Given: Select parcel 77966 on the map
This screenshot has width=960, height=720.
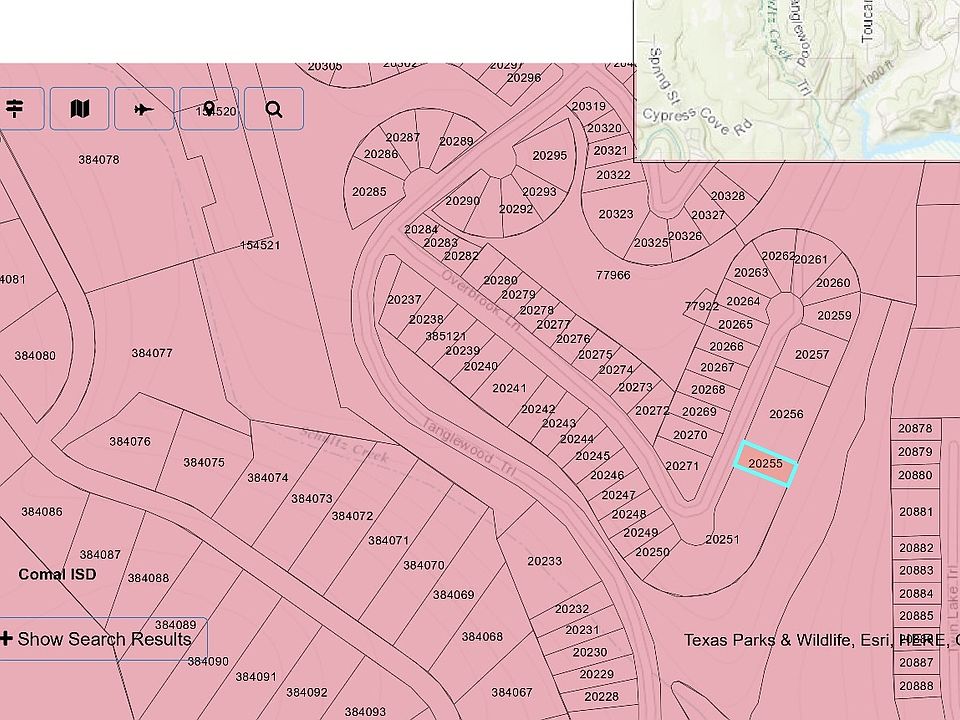Looking at the screenshot, I should [x=613, y=275].
